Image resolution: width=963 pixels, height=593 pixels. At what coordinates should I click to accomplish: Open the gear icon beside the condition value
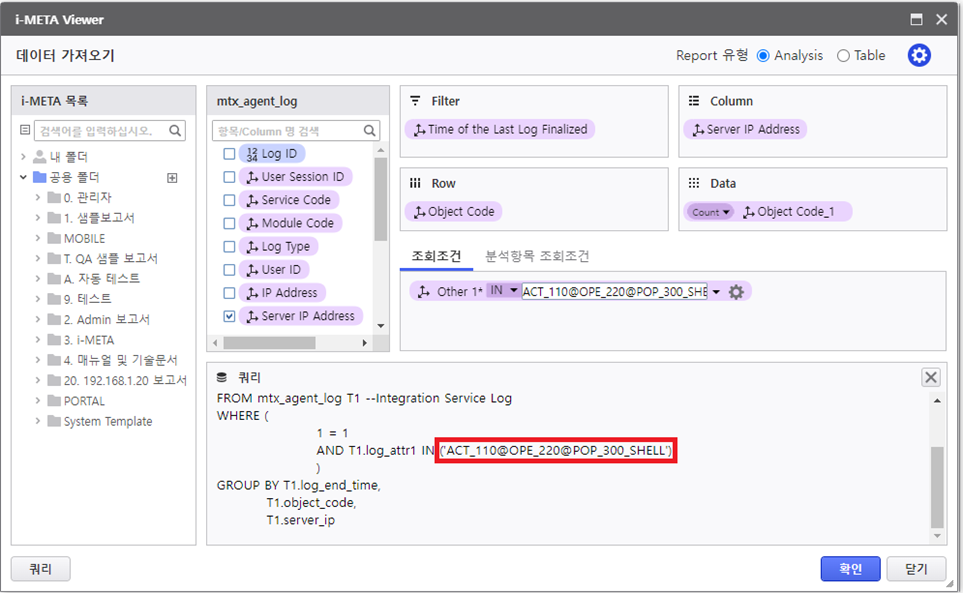click(x=737, y=292)
